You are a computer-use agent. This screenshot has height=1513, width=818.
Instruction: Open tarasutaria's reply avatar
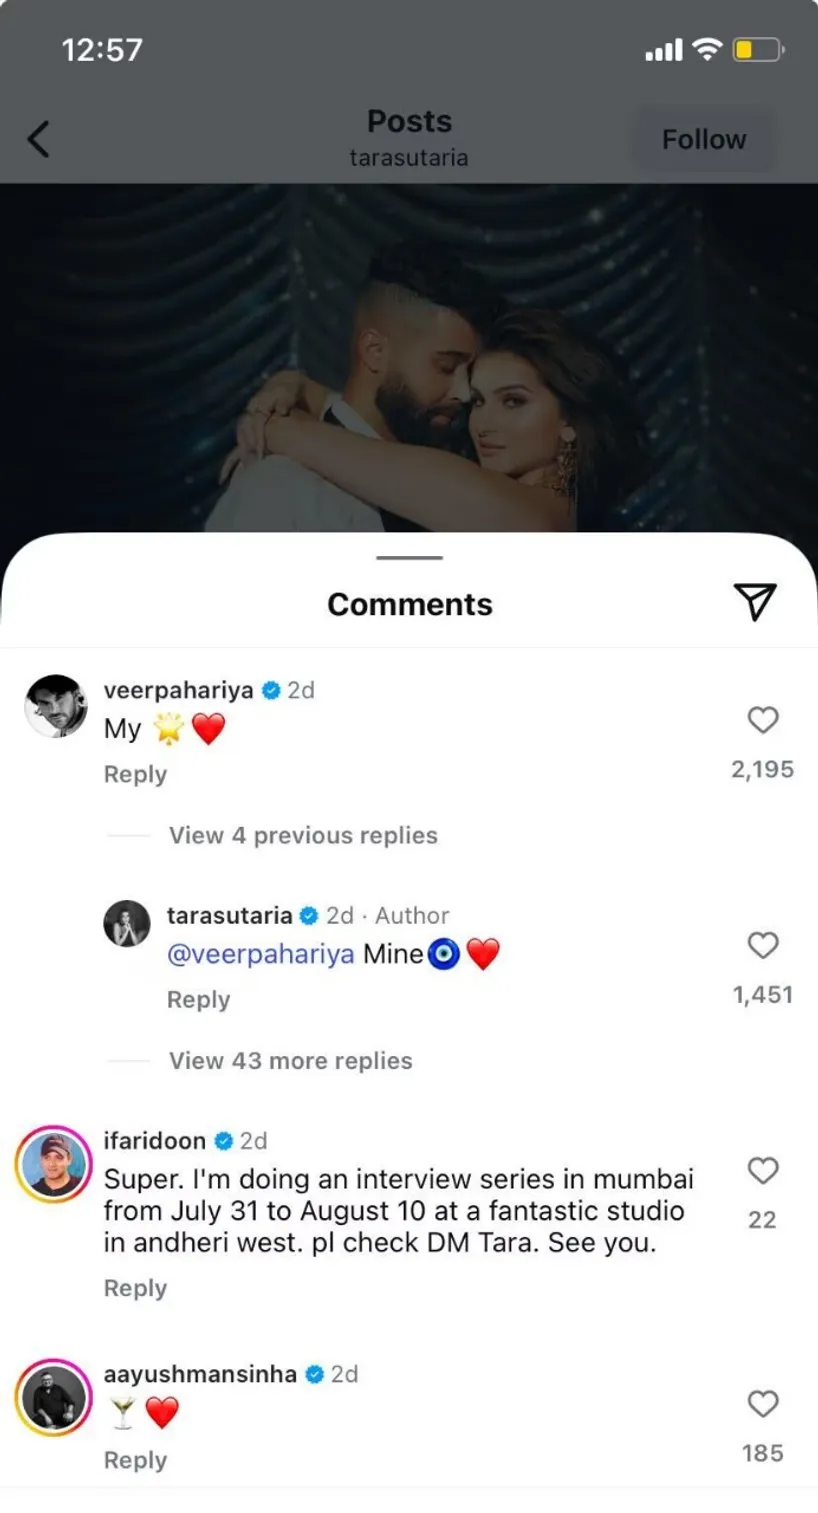click(127, 923)
